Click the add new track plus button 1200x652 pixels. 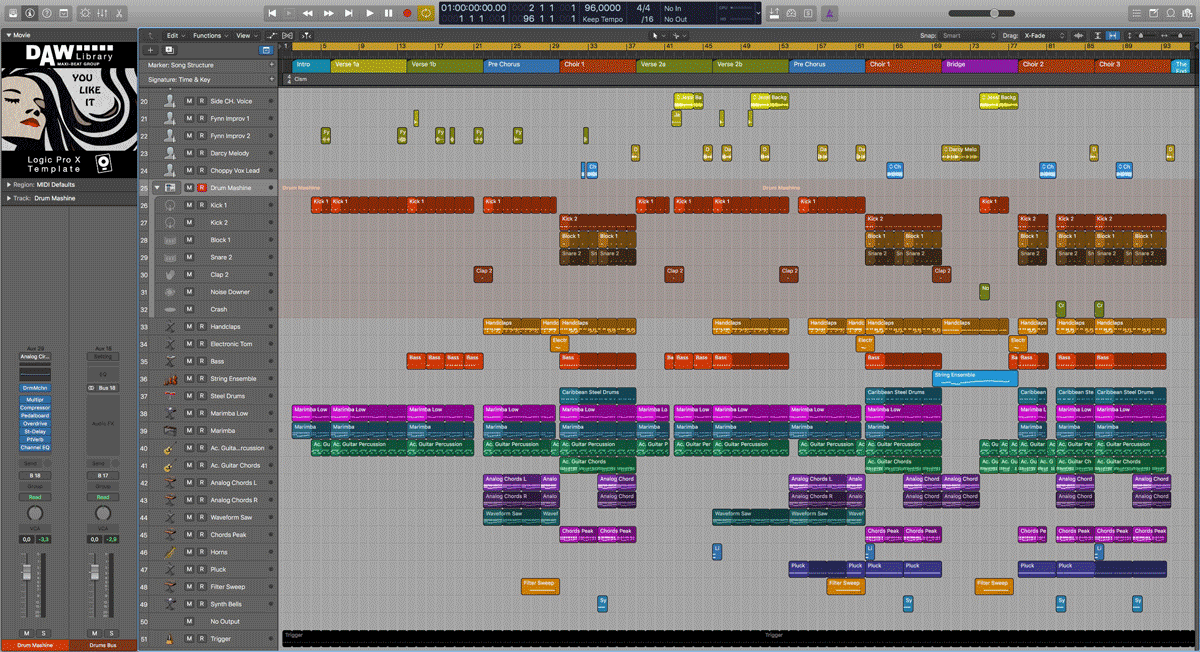pyautogui.click(x=150, y=49)
